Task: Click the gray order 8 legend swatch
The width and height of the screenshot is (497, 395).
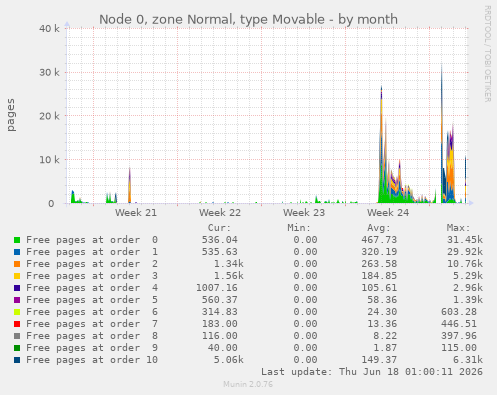Action: point(17,336)
